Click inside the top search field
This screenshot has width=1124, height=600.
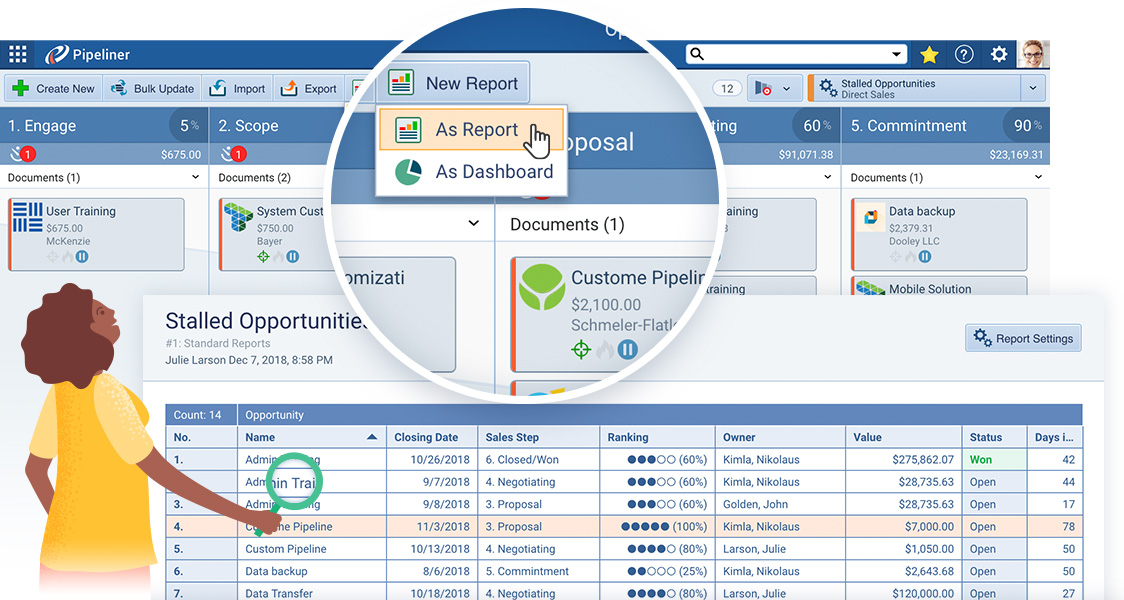796,54
